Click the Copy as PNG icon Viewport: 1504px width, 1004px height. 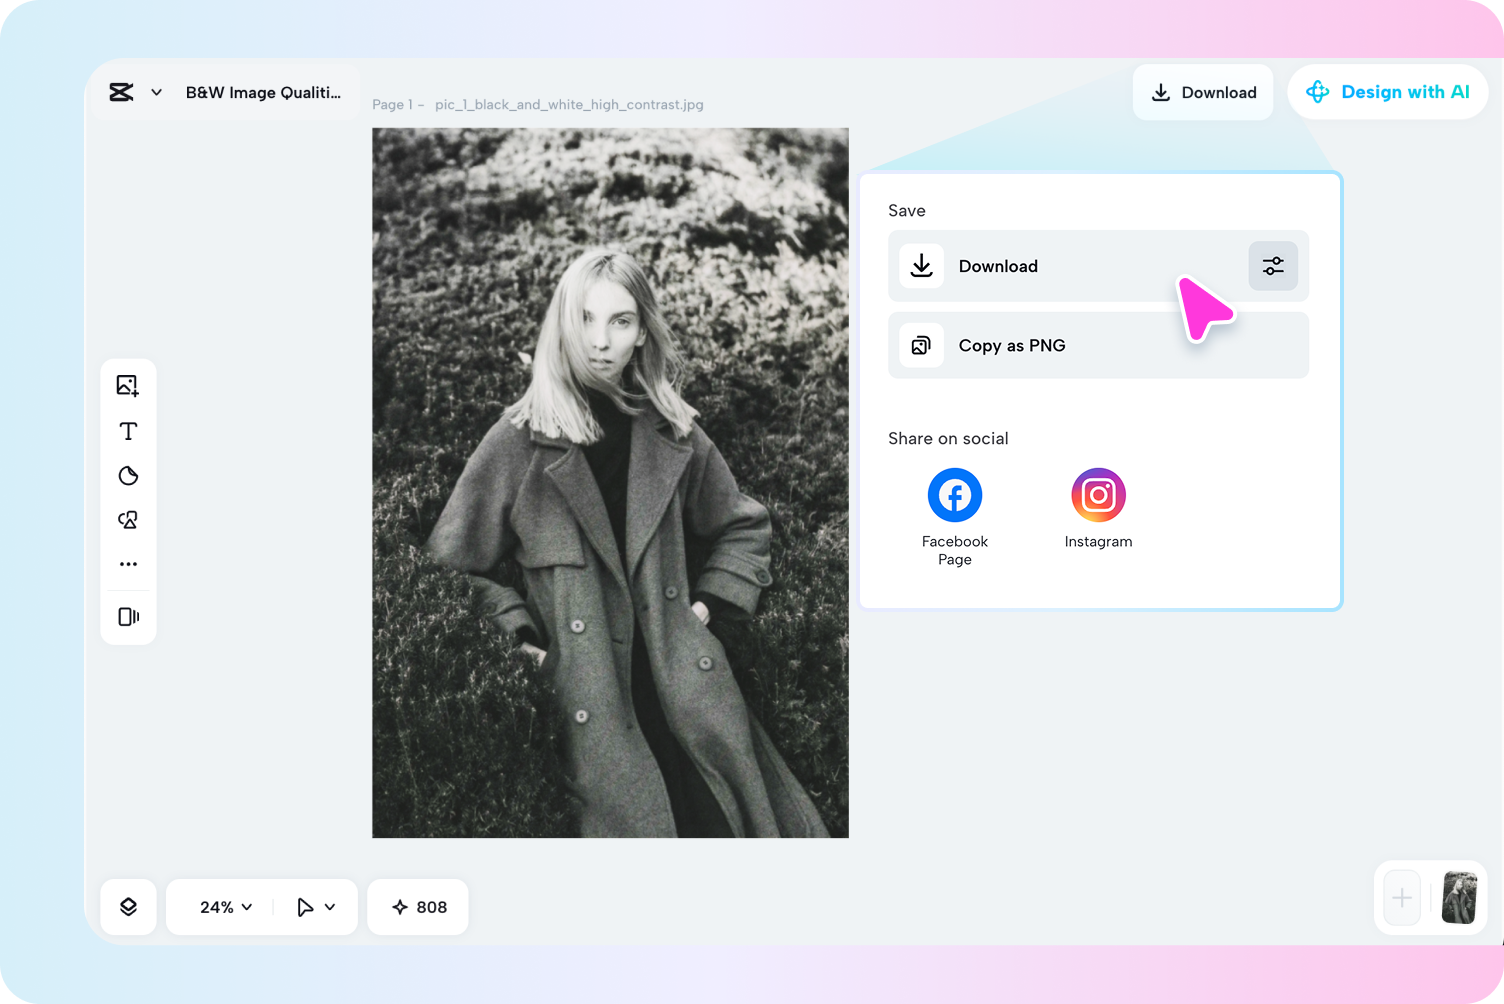(921, 345)
